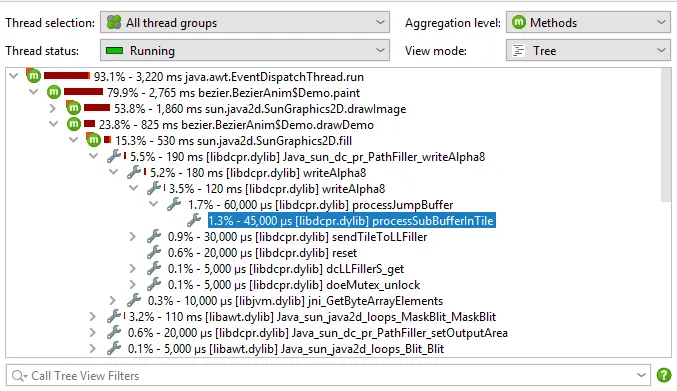Screen dimensions: 677x391
Task: Collapse the java.awt.EventDispatchThread.run node
Action: click(x=14, y=76)
